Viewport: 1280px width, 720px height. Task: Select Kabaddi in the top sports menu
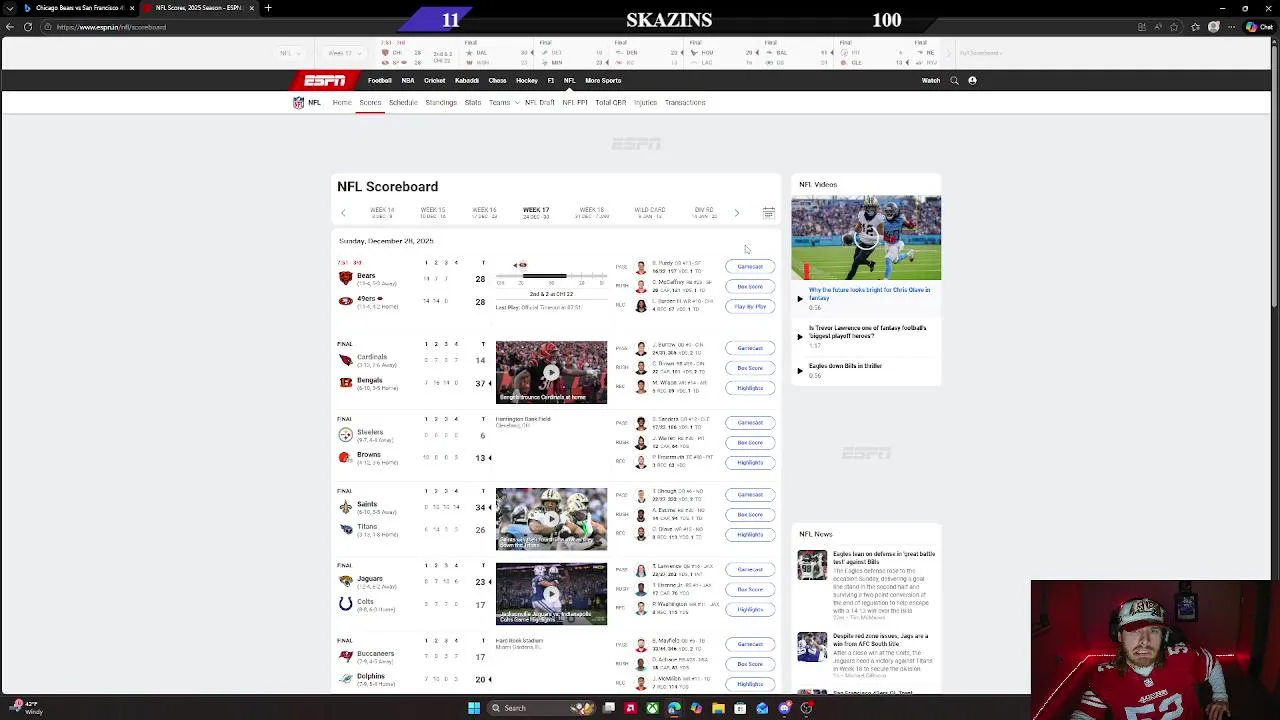coord(467,80)
